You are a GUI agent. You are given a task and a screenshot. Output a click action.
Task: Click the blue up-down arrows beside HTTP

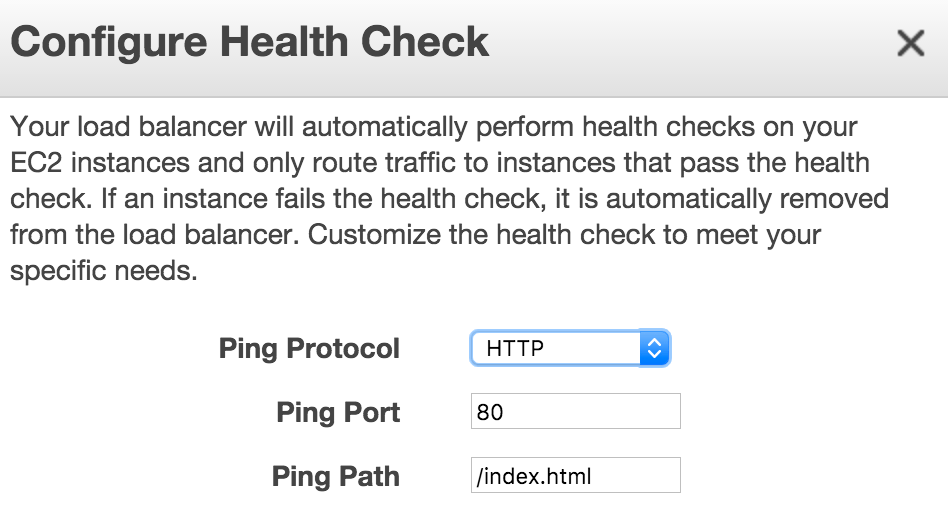click(x=654, y=348)
